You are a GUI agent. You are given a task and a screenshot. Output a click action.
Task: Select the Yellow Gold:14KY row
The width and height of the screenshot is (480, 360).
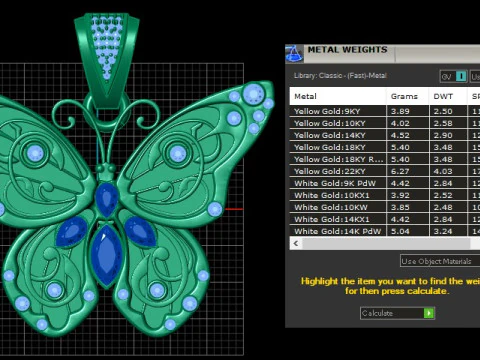coord(385,135)
